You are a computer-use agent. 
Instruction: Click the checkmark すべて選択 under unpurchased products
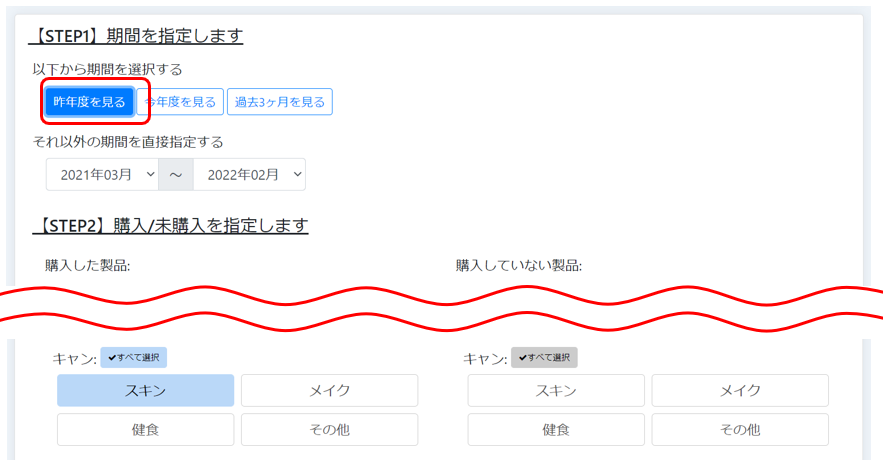544,358
